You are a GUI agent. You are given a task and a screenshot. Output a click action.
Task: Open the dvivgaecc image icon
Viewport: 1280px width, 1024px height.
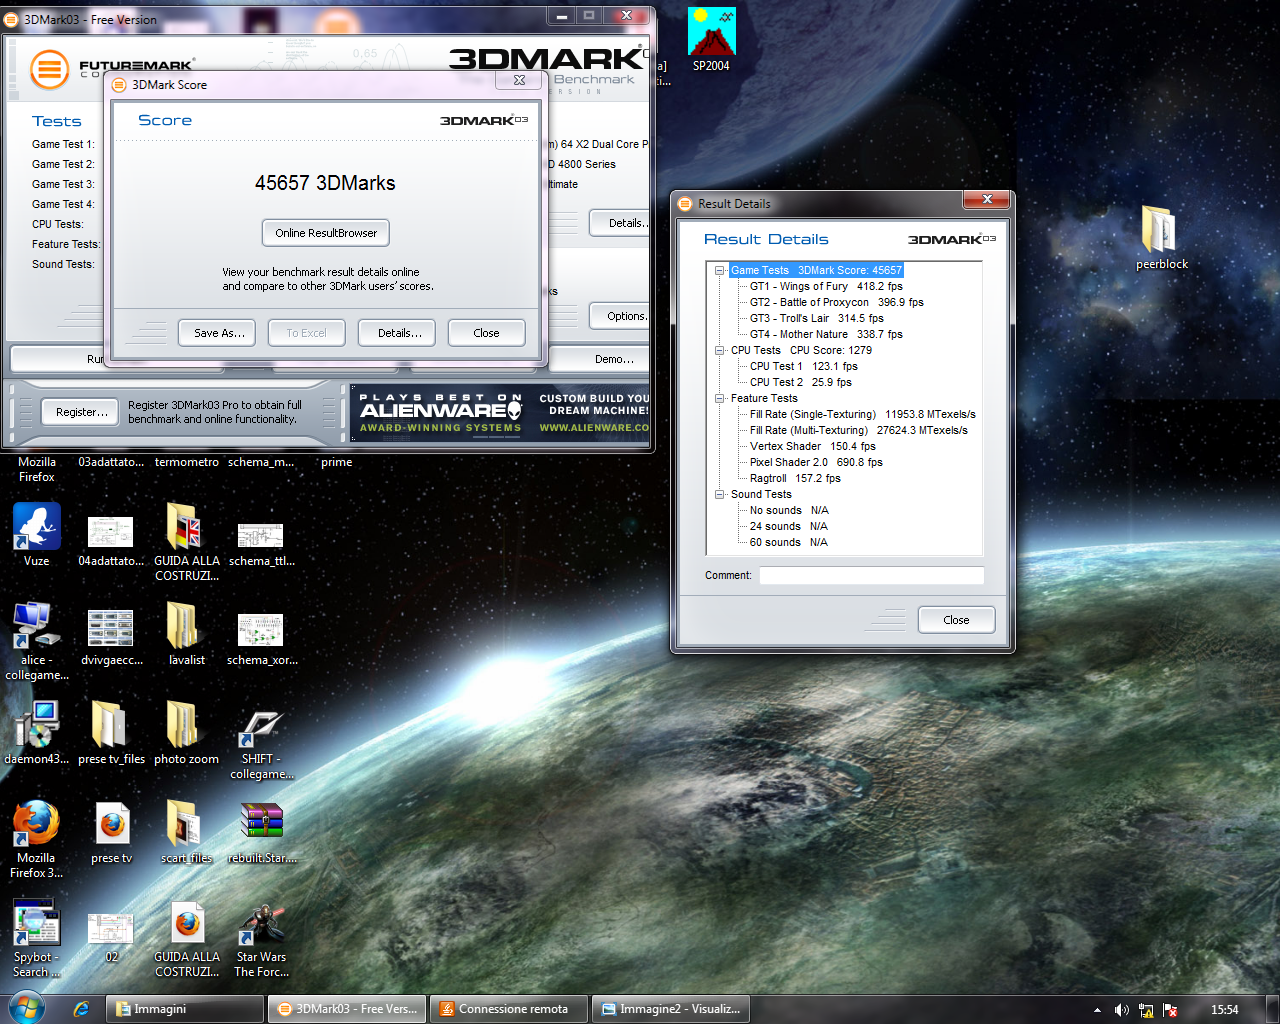111,638
